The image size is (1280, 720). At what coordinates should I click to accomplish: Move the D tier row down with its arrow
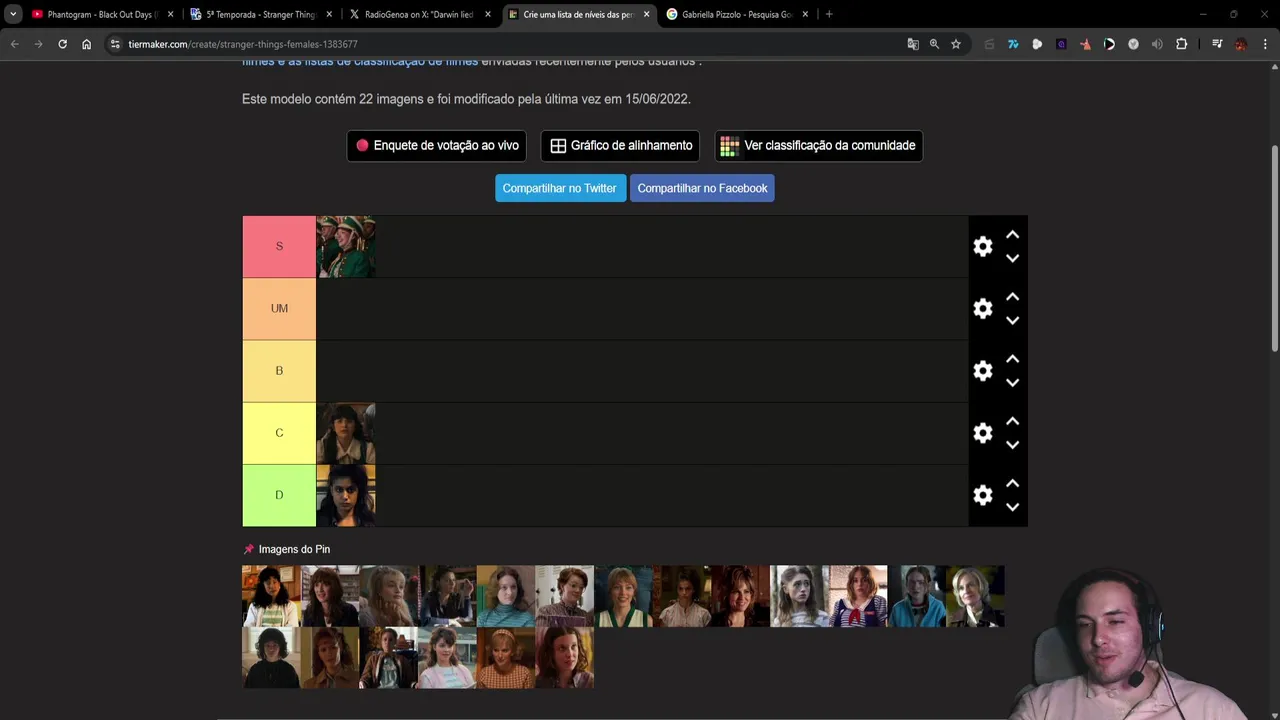1012,506
